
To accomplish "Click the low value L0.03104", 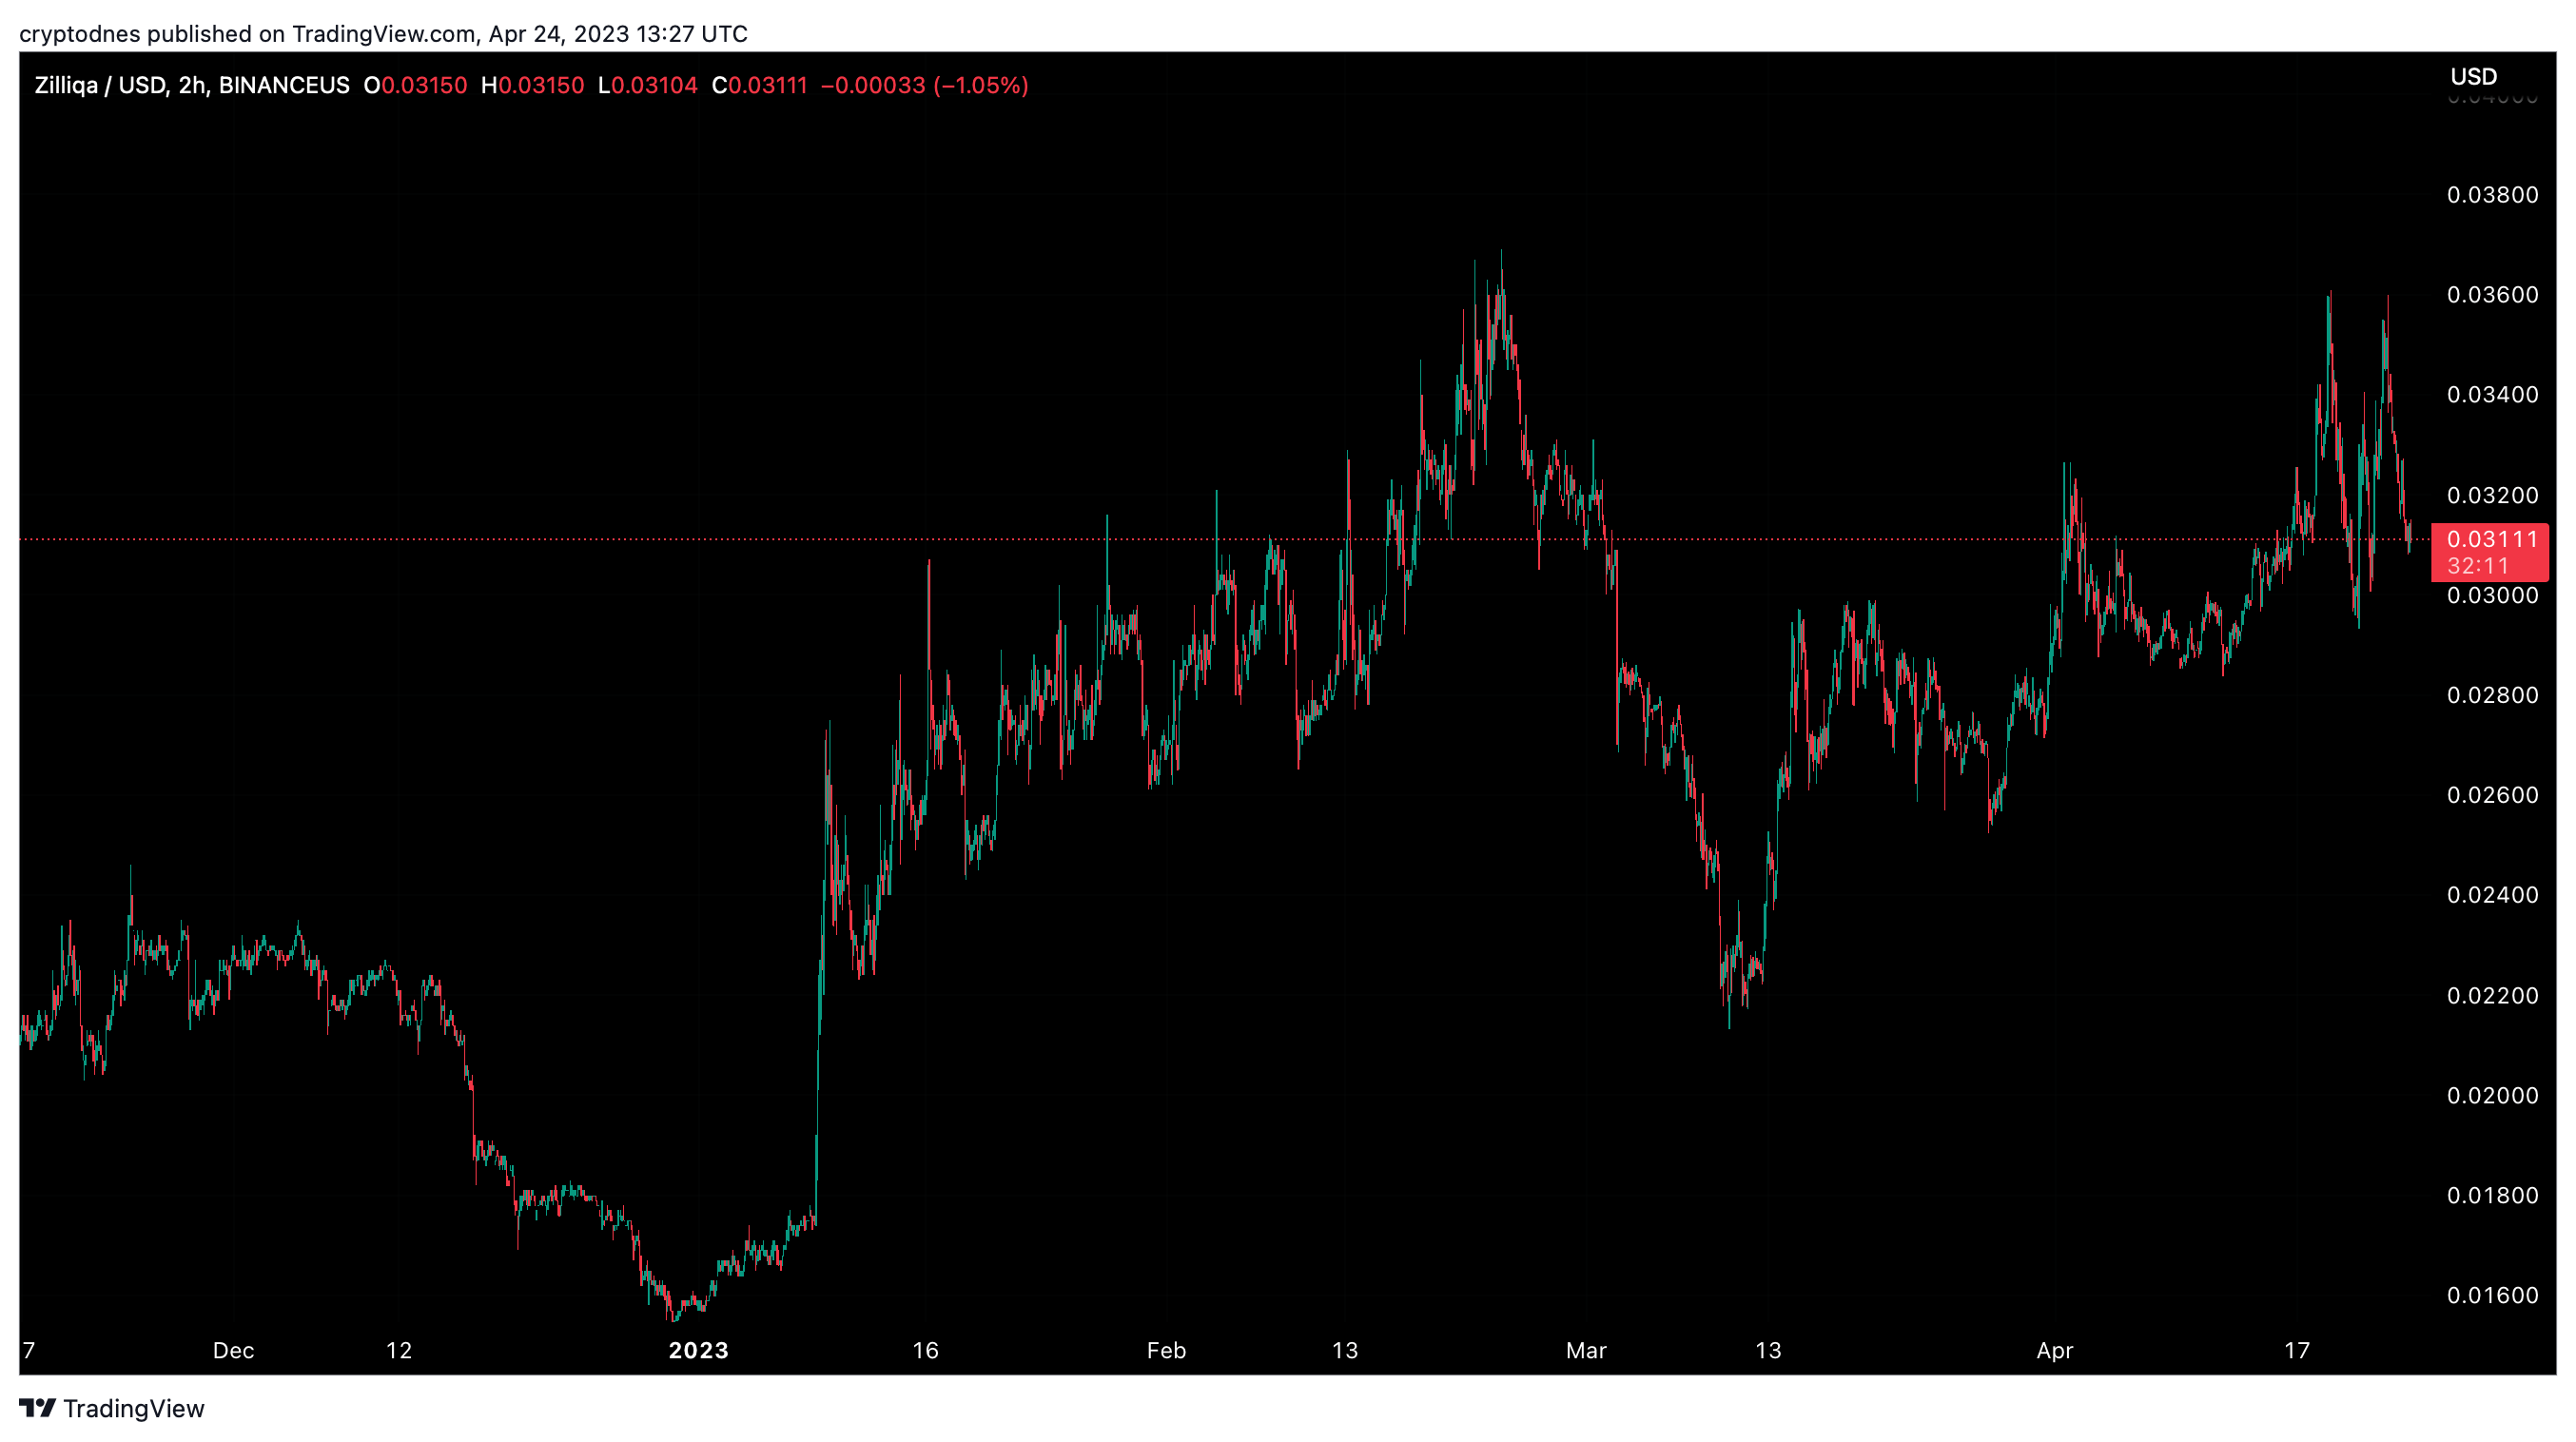I will click(647, 85).
